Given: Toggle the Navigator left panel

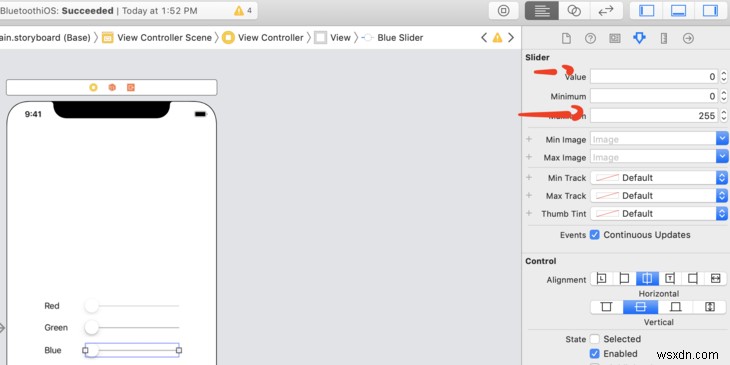Looking at the screenshot, I should coord(646,11).
